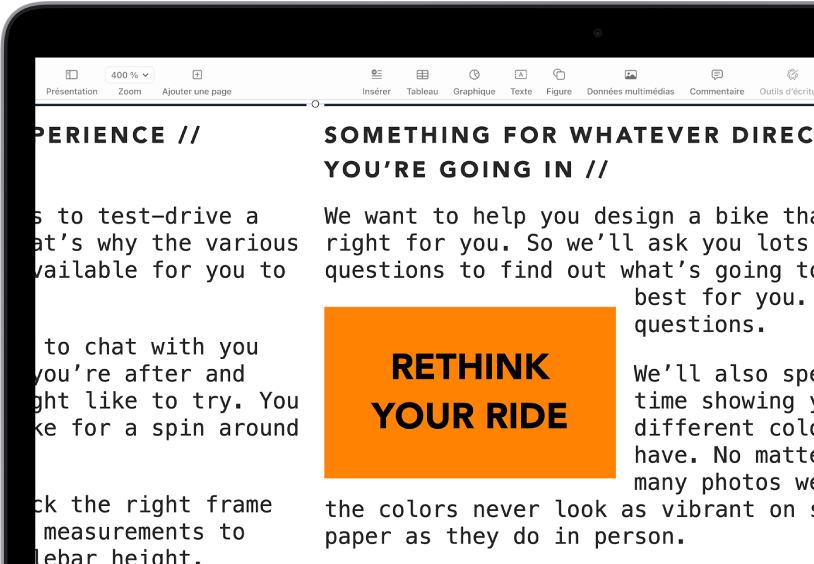Click the circular handle on the ruler line
This screenshot has height=564, width=814.
[x=316, y=104]
